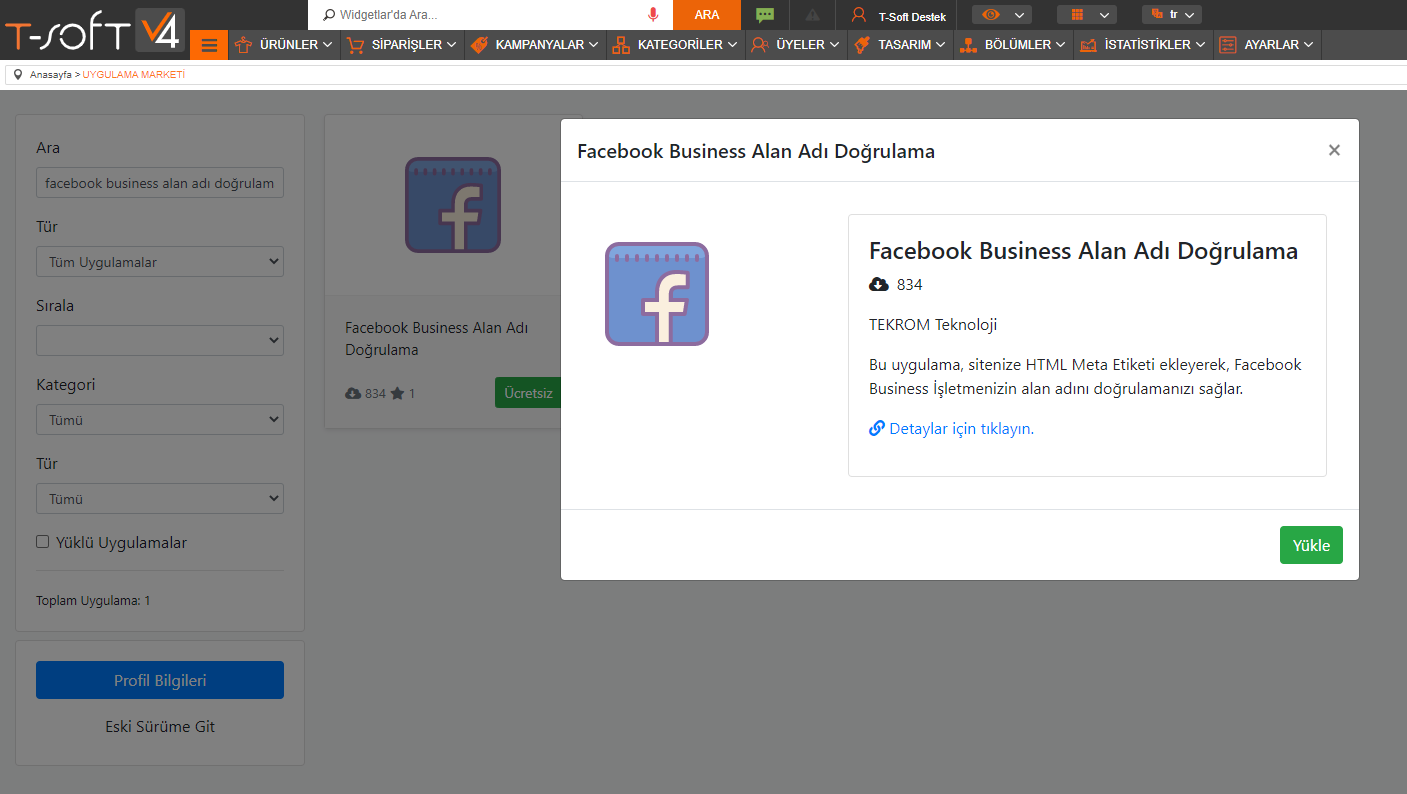Click the orange hamburger menu icon
1407x794 pixels.
[209, 45]
